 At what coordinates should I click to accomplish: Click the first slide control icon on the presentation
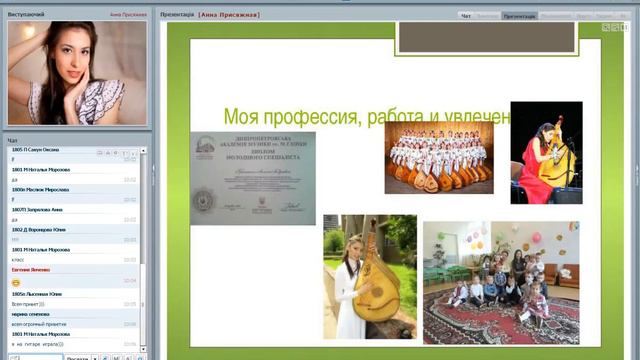point(606,27)
